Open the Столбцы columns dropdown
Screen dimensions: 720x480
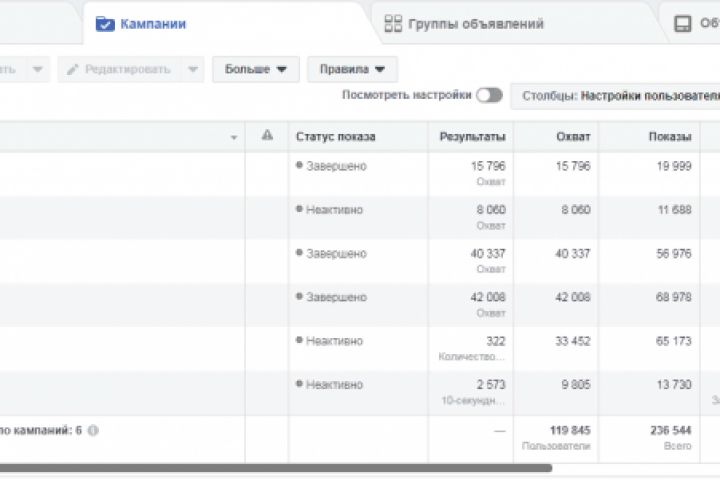pyautogui.click(x=615, y=96)
